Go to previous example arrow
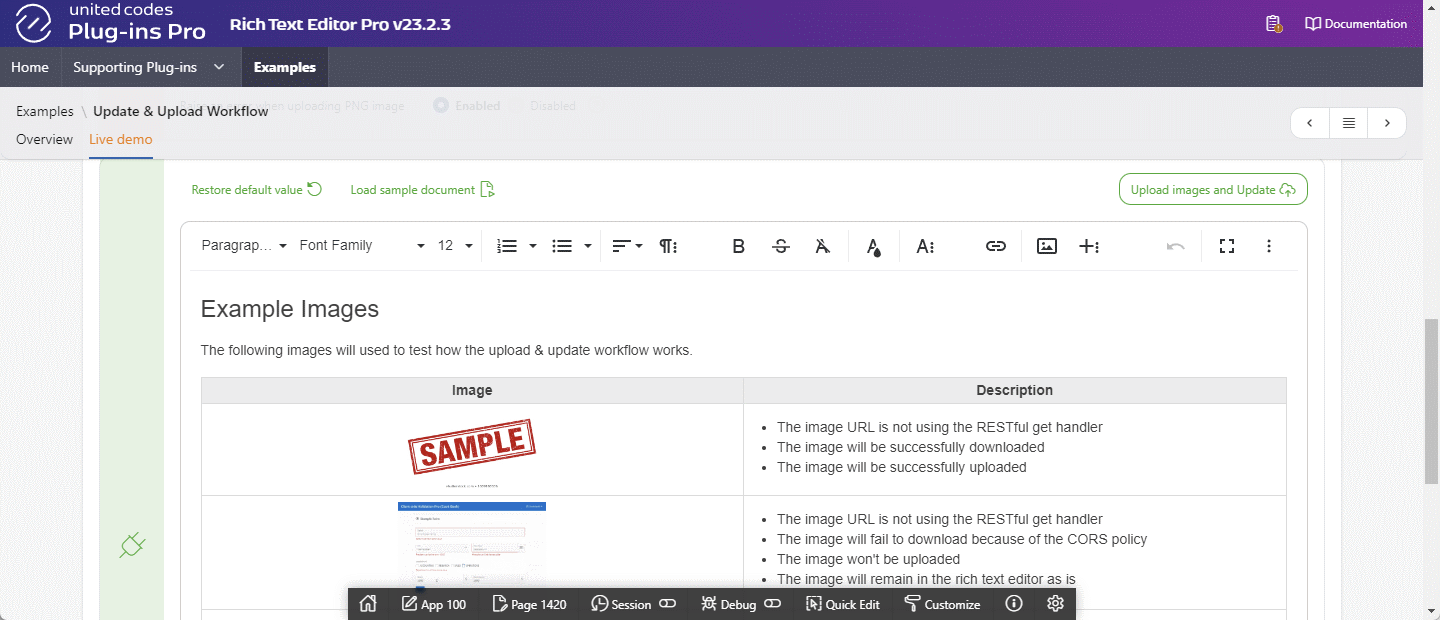Image resolution: width=1440 pixels, height=620 pixels. pyautogui.click(x=1310, y=123)
